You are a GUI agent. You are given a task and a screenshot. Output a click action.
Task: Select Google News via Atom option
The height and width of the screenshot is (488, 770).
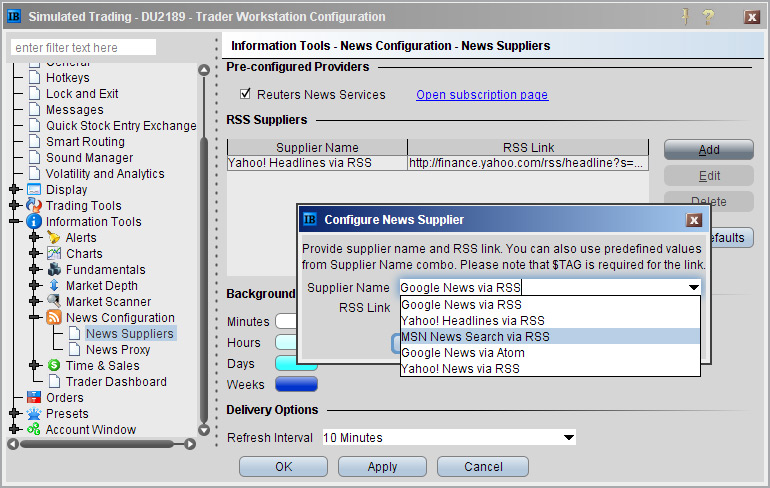550,352
